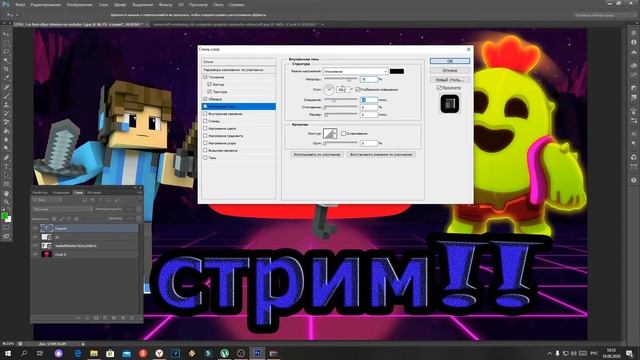Click Восстановить значения по умолчанию button
640x360 pixels.
[x=381, y=154]
